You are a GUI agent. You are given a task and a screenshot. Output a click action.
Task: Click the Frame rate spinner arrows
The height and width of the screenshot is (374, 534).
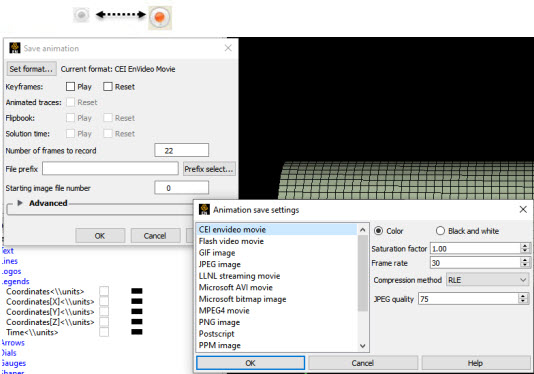click(525, 263)
